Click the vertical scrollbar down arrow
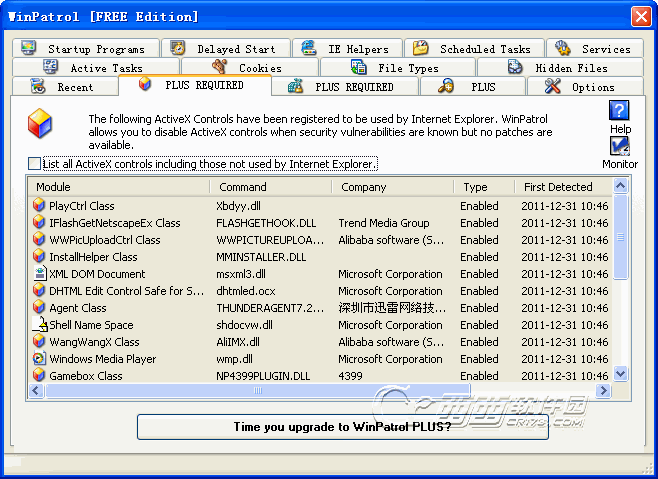Screen dimensions: 658x479 coord(620,373)
